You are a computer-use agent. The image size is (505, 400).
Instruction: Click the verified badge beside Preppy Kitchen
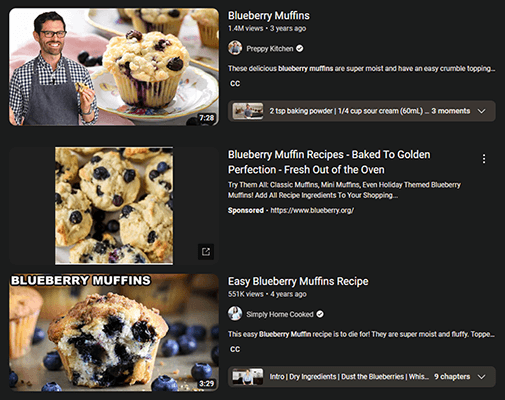[300, 49]
